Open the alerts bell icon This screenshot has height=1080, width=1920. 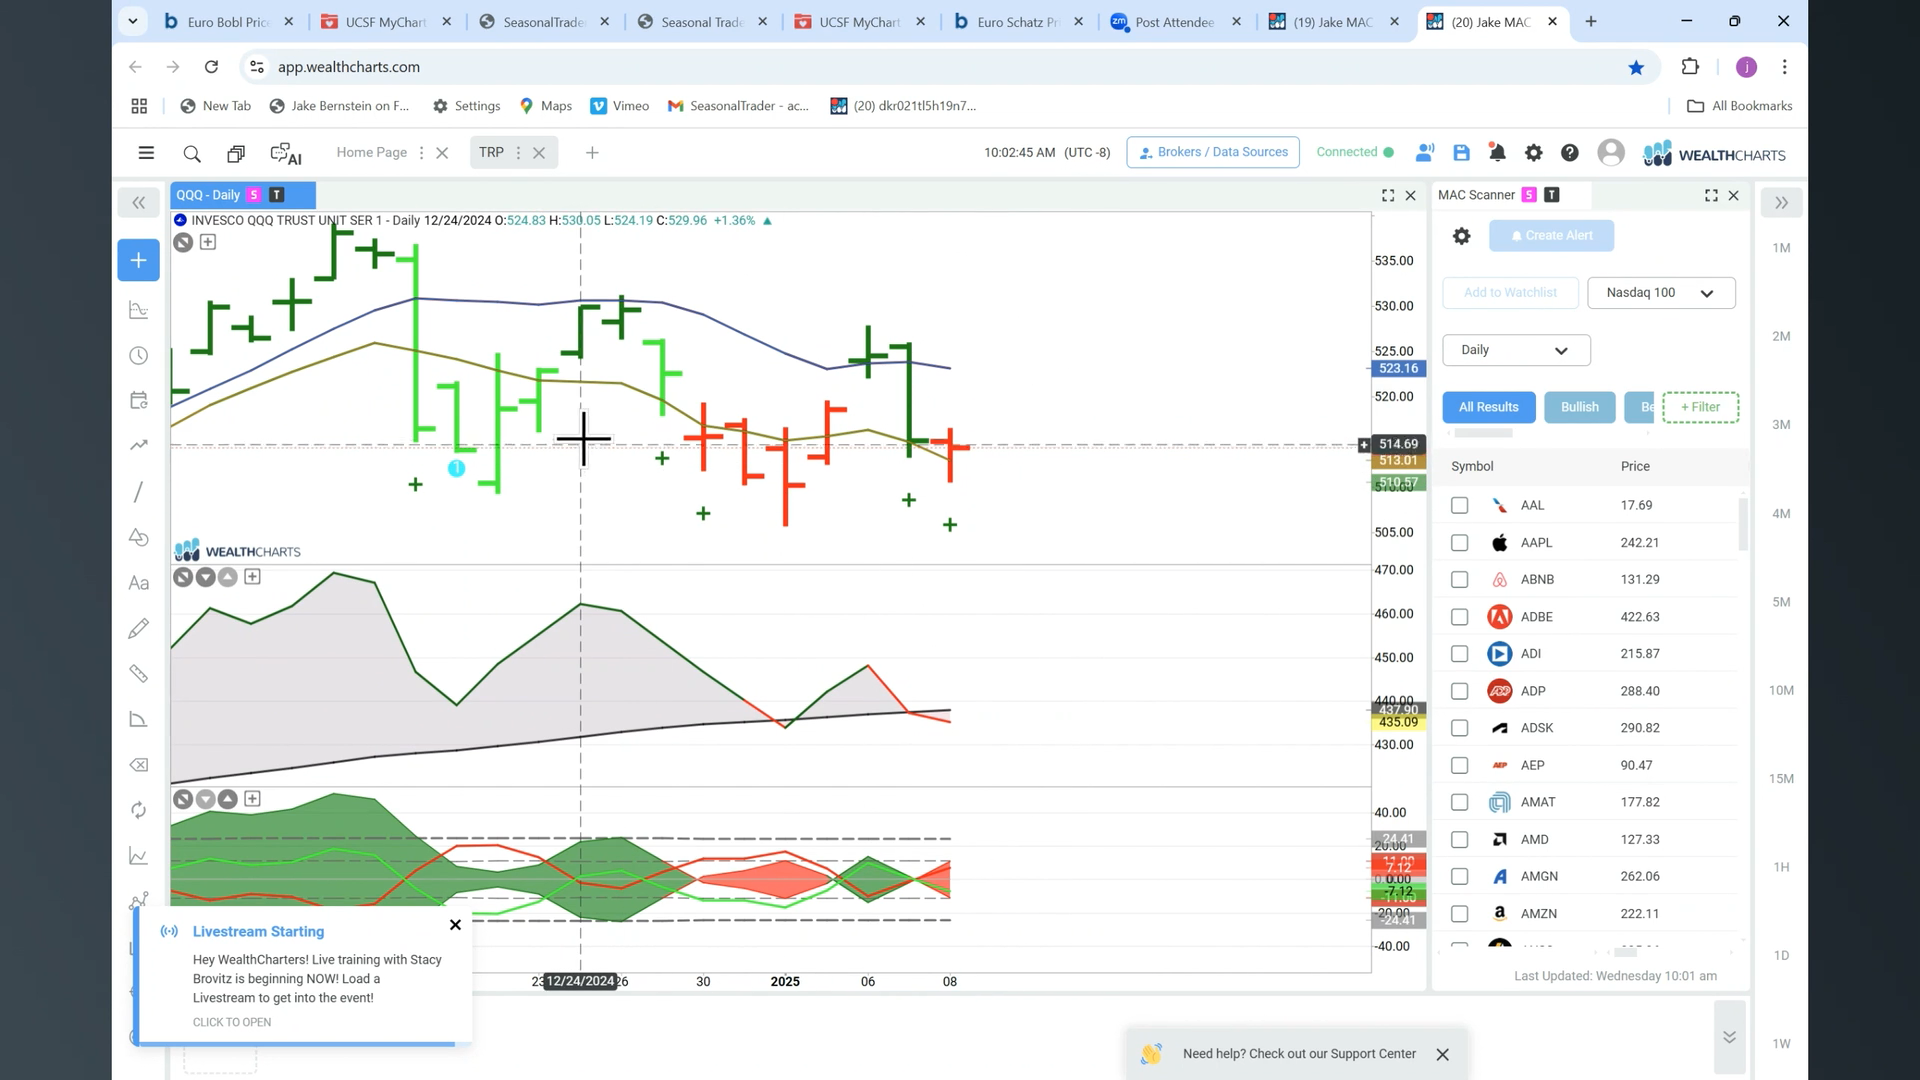tap(1497, 153)
